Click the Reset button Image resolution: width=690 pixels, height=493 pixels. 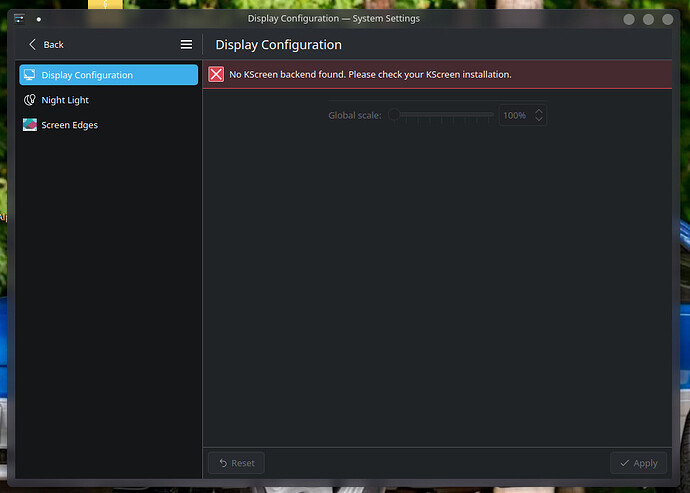236,463
